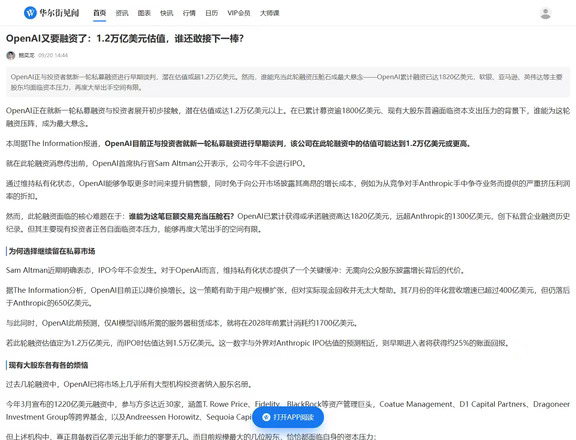Open the user profile avatar icon

(546, 13)
